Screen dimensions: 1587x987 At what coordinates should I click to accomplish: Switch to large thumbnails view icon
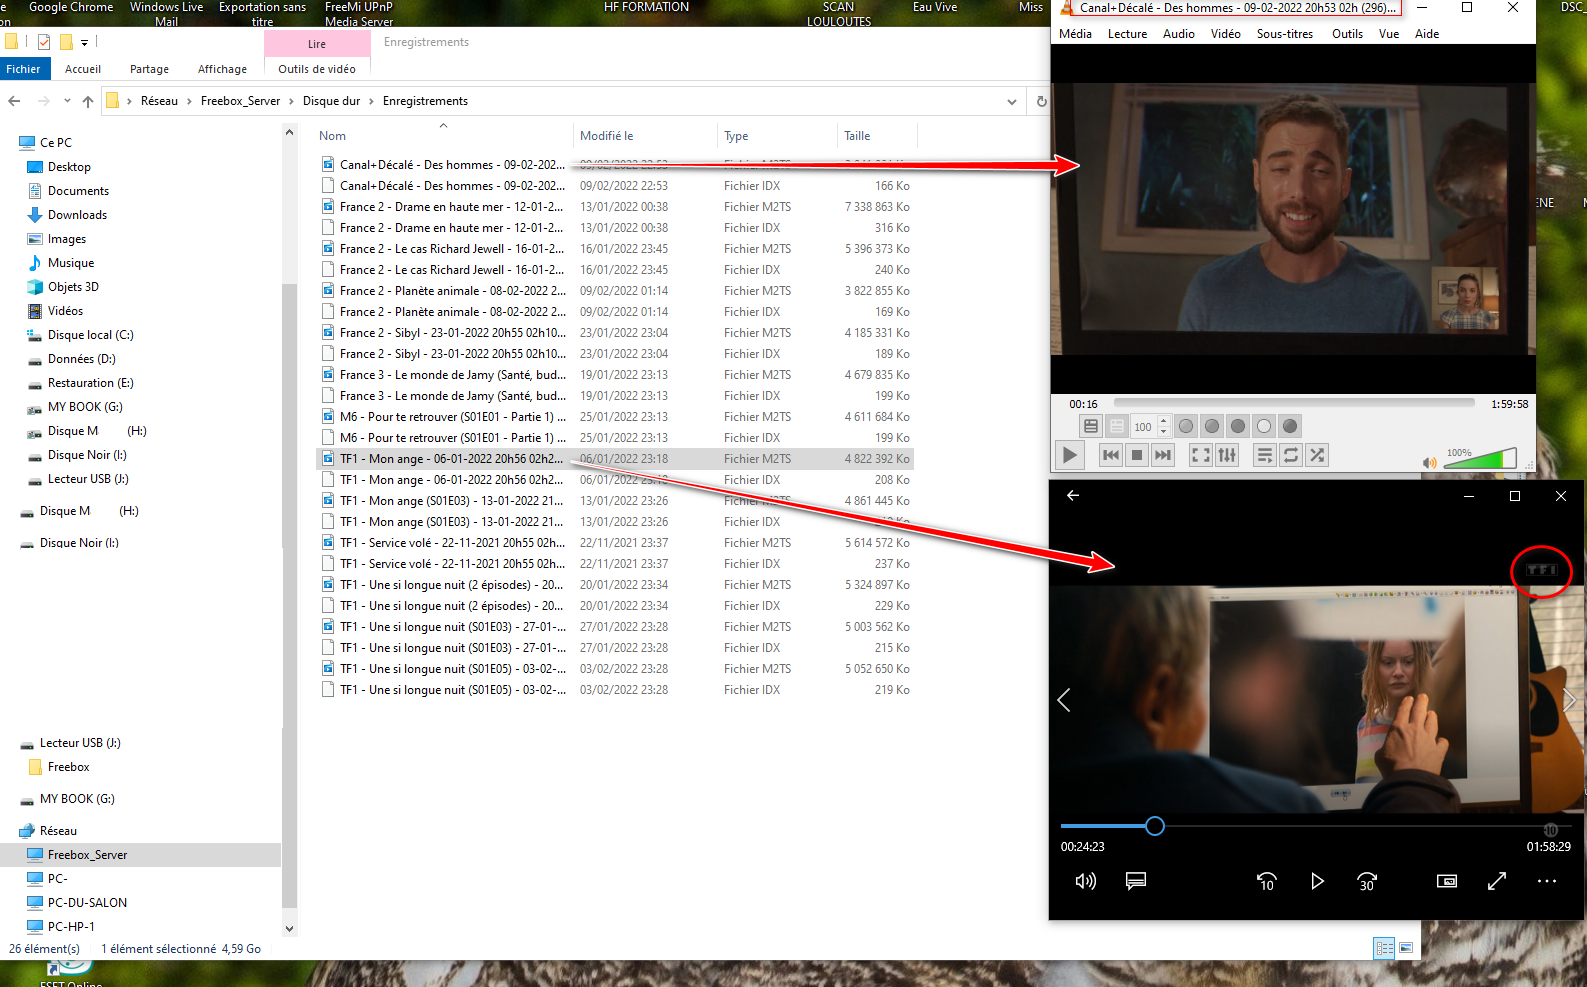point(1405,948)
